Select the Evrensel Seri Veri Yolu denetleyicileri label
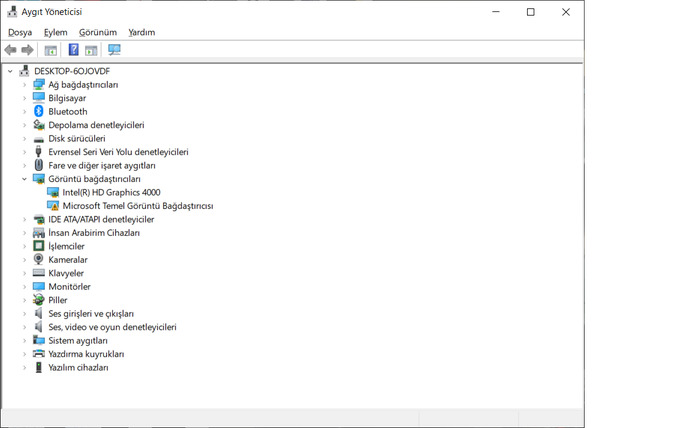Screen dimensions: 690x428 [118, 152]
